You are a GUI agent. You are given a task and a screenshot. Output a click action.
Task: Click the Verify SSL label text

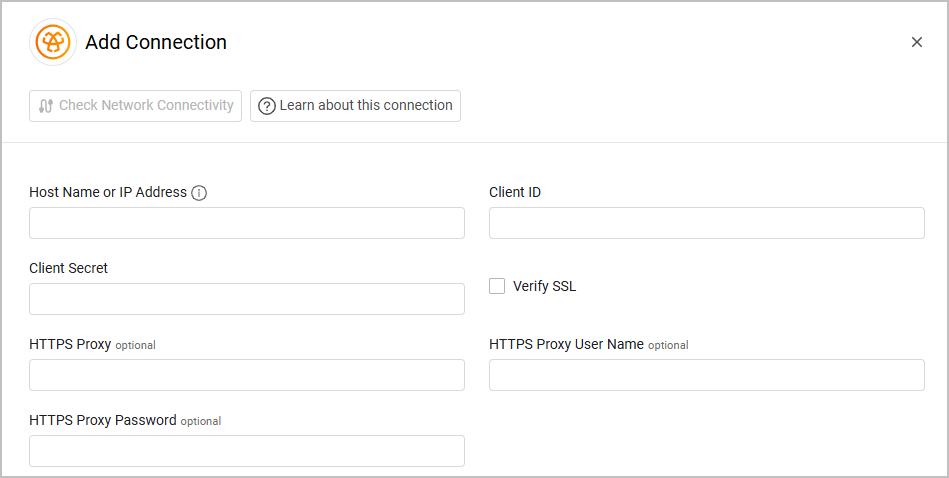point(544,286)
